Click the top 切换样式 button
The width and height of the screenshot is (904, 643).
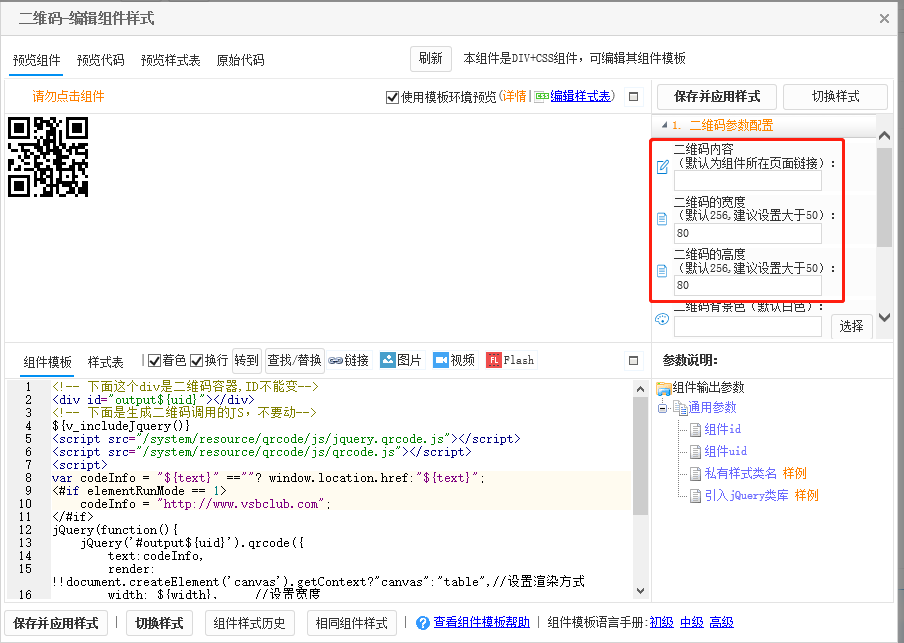pyautogui.click(x=835, y=96)
